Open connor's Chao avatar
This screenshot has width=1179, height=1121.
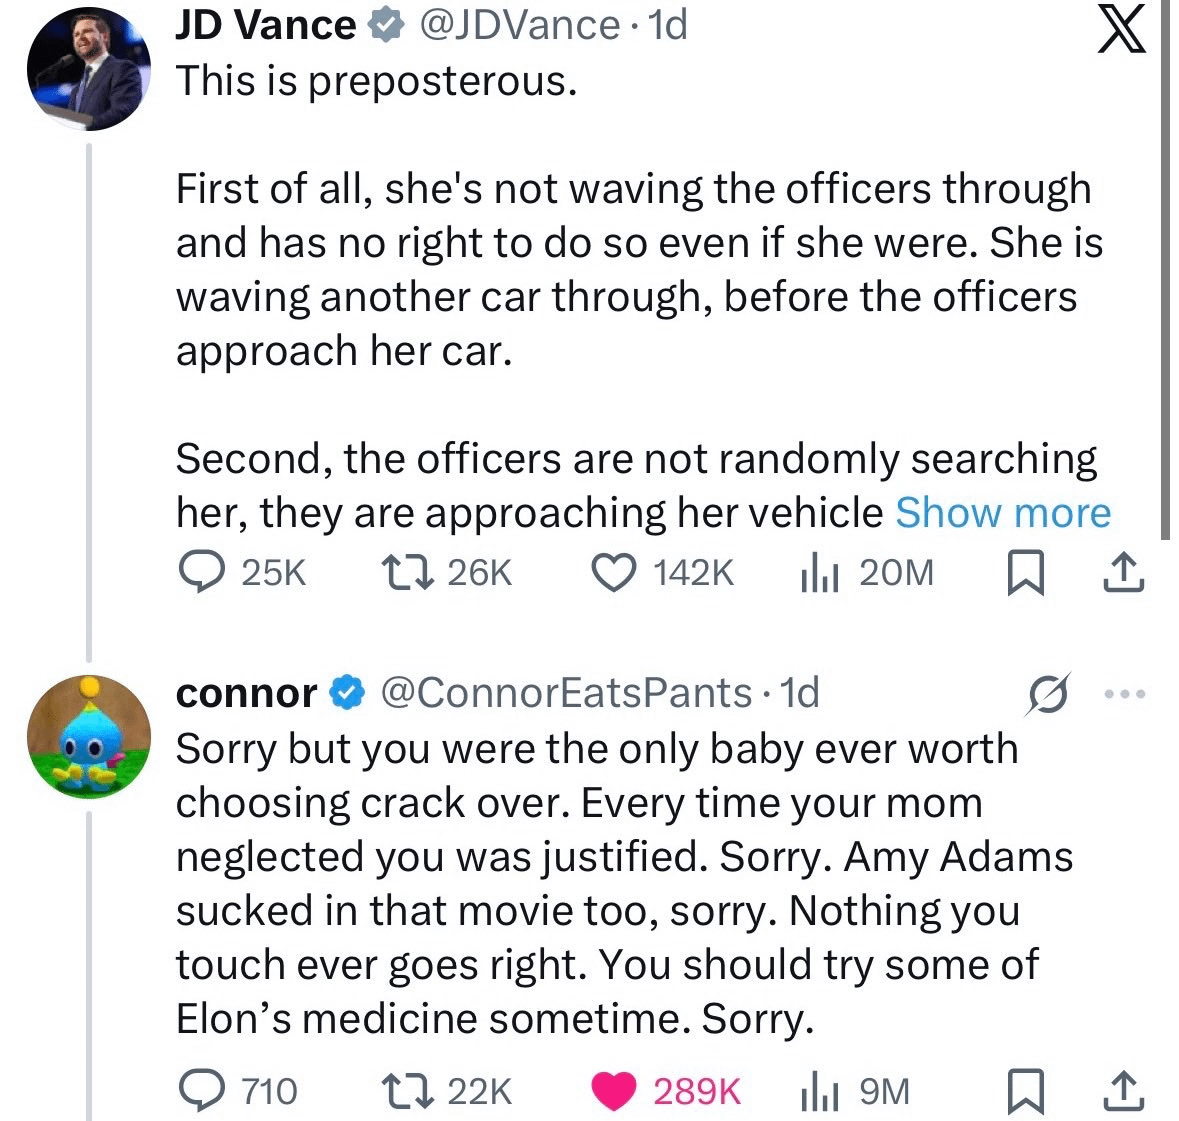(88, 736)
